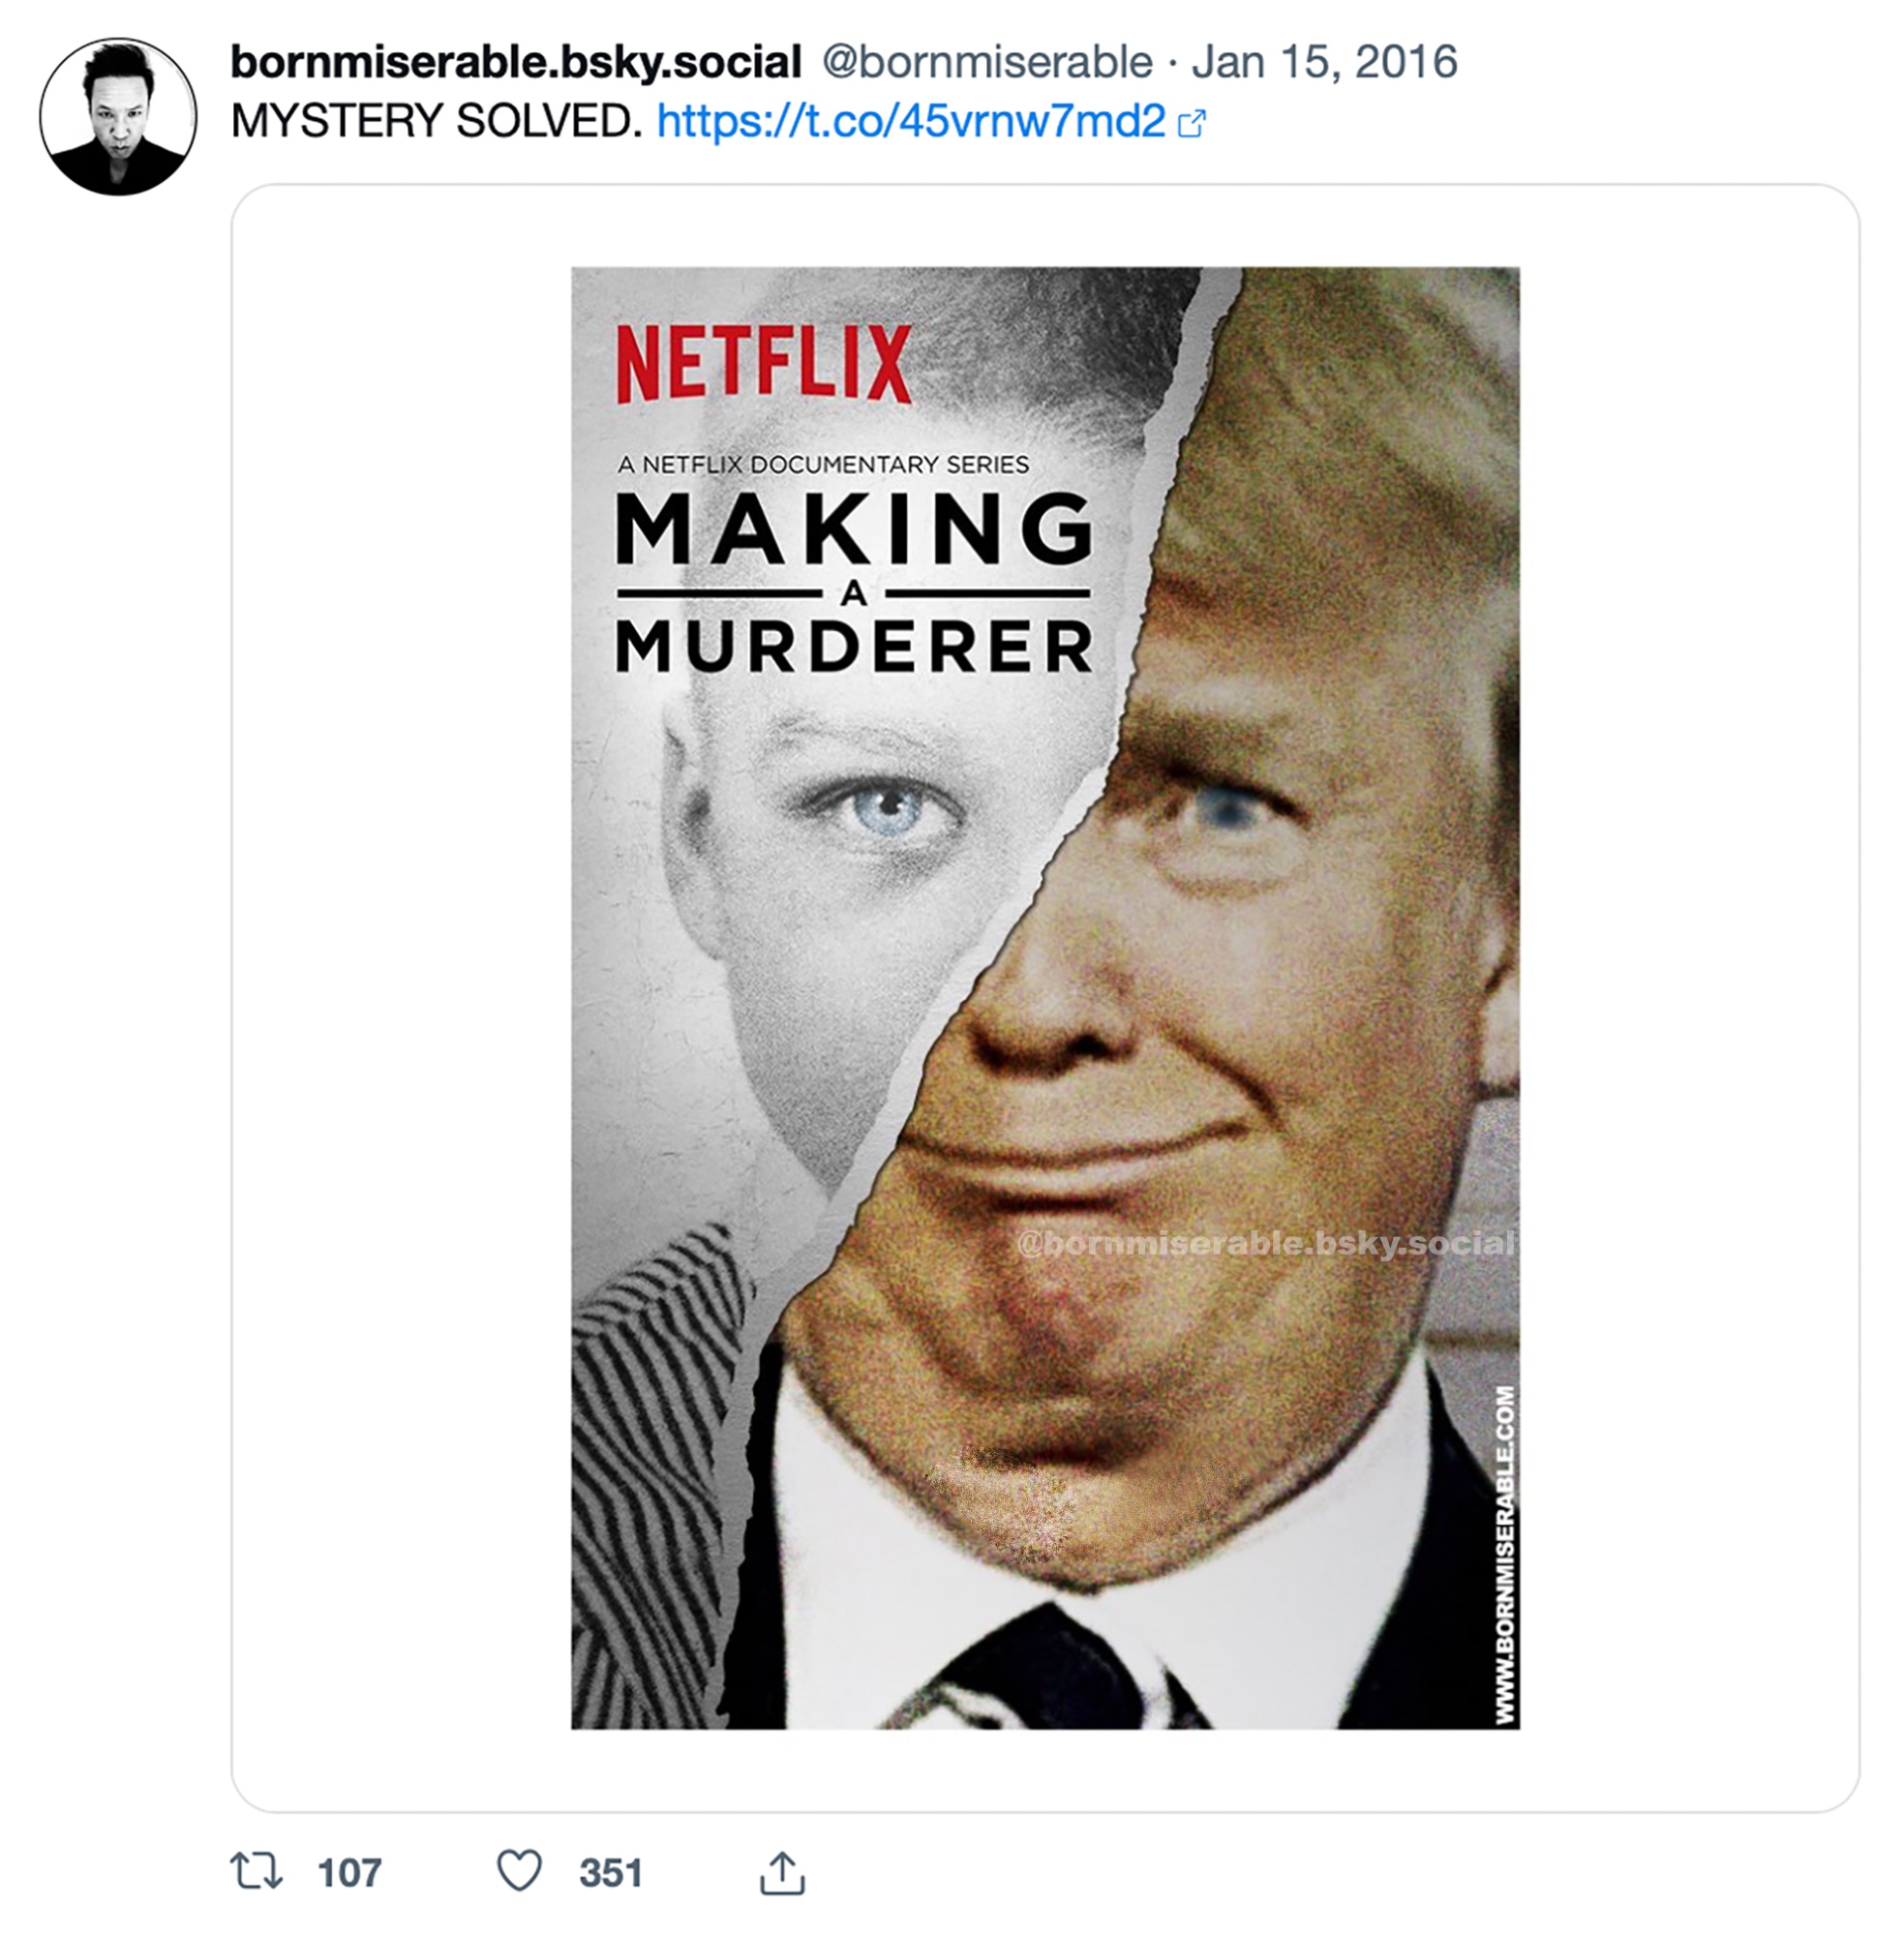1904x1936 pixels.
Task: Click "A NETFLIX DOCUMENTARY SERIES" caption
Action: point(823,464)
